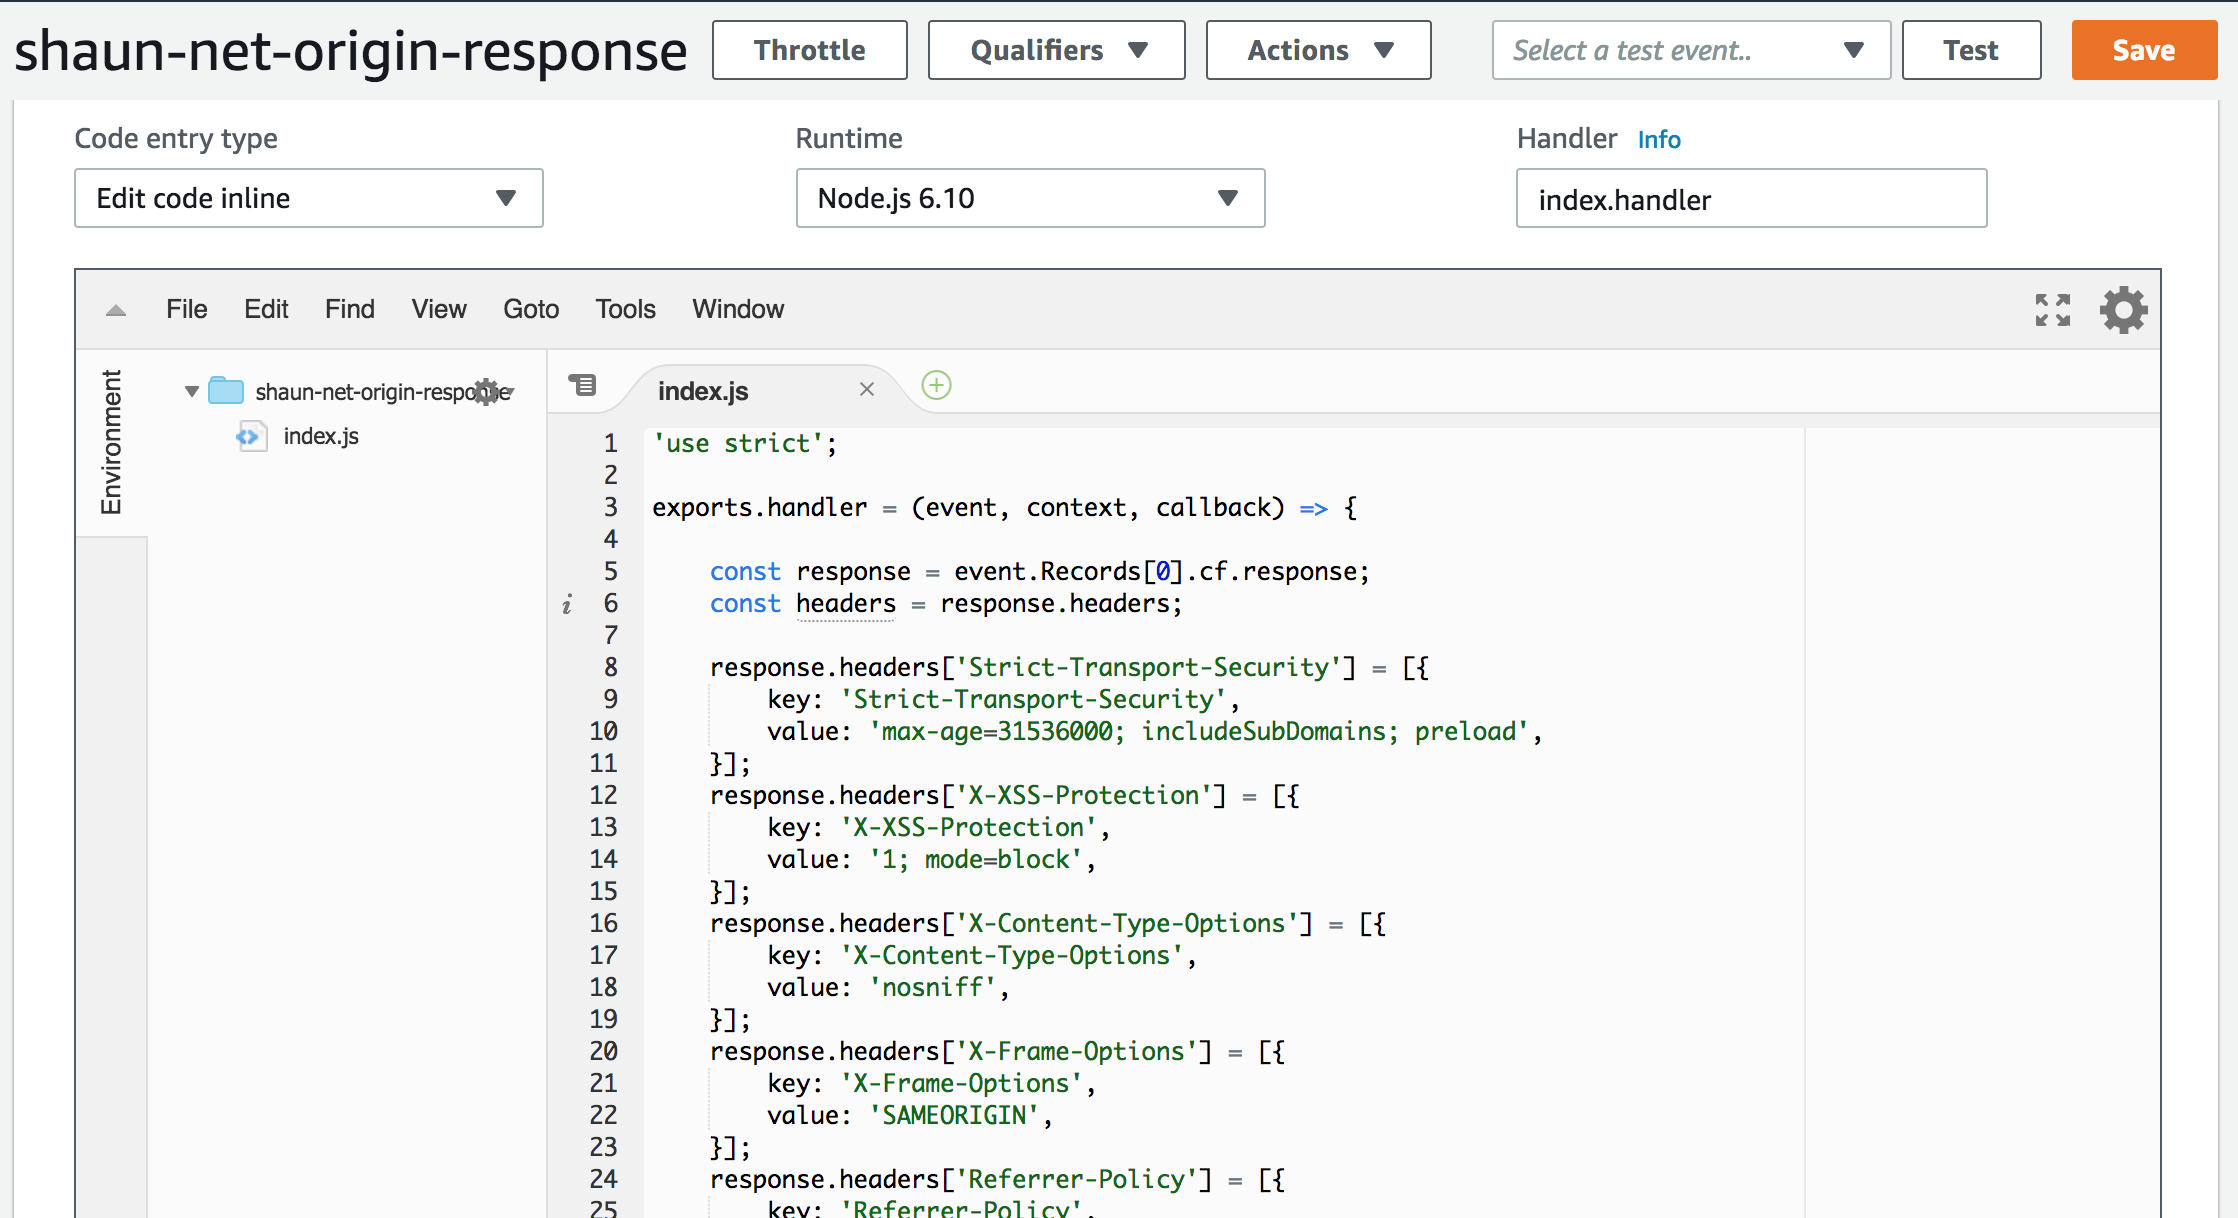Expand the test event selector
The height and width of the screenshot is (1218, 2238).
(x=1855, y=50)
